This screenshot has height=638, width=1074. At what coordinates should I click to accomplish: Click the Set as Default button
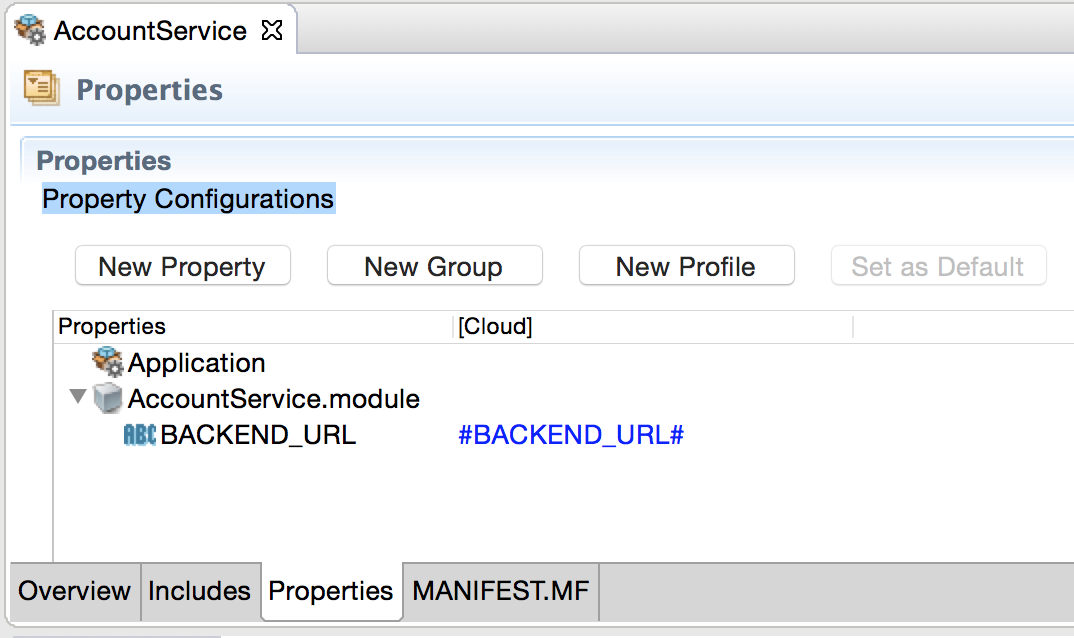point(938,267)
